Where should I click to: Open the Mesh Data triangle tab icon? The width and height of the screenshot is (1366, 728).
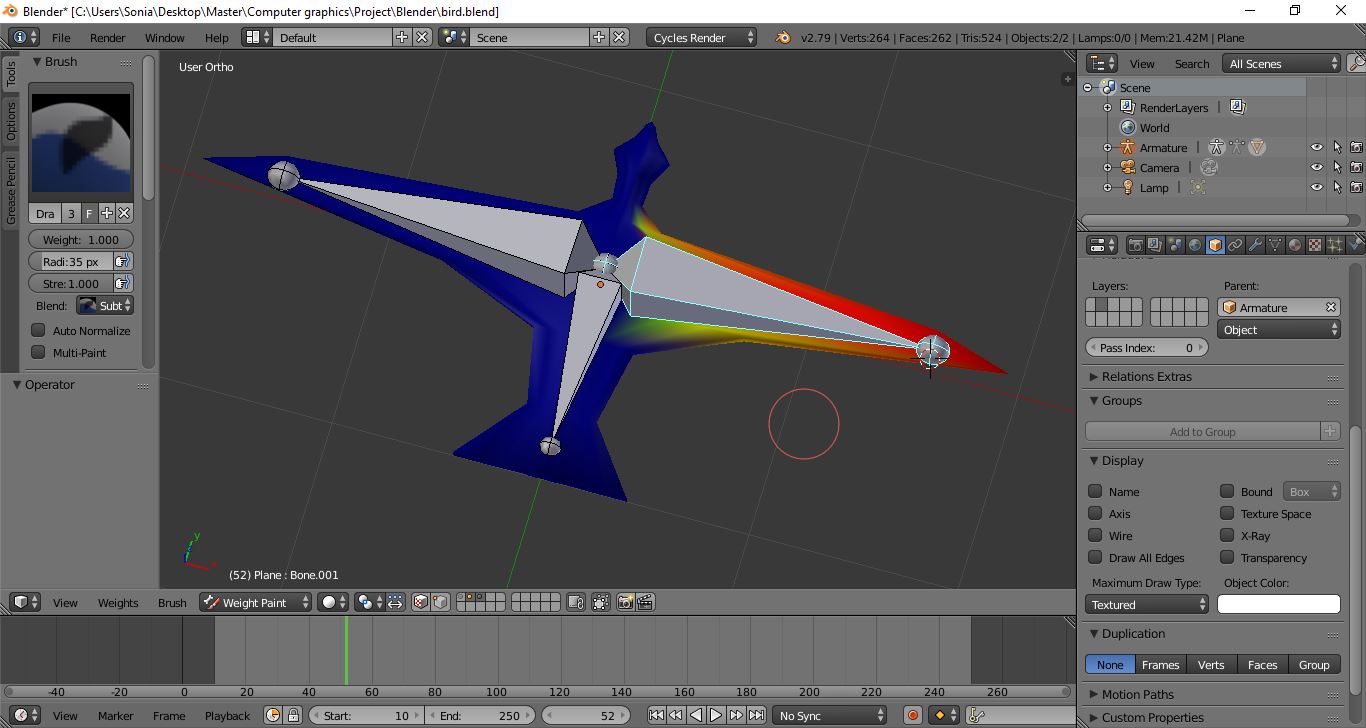pos(1275,245)
